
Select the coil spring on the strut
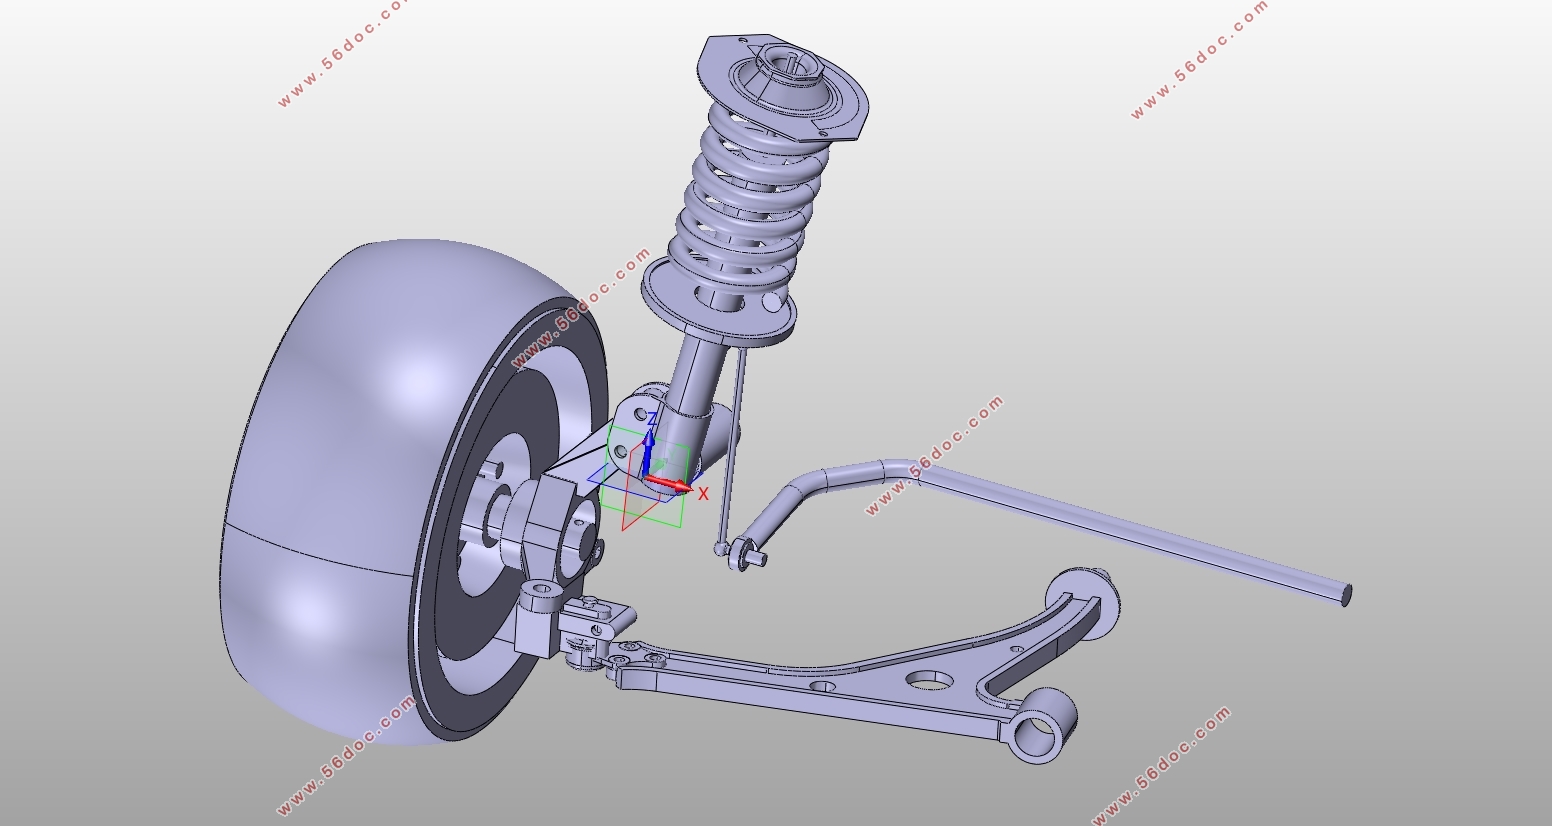[x=748, y=200]
